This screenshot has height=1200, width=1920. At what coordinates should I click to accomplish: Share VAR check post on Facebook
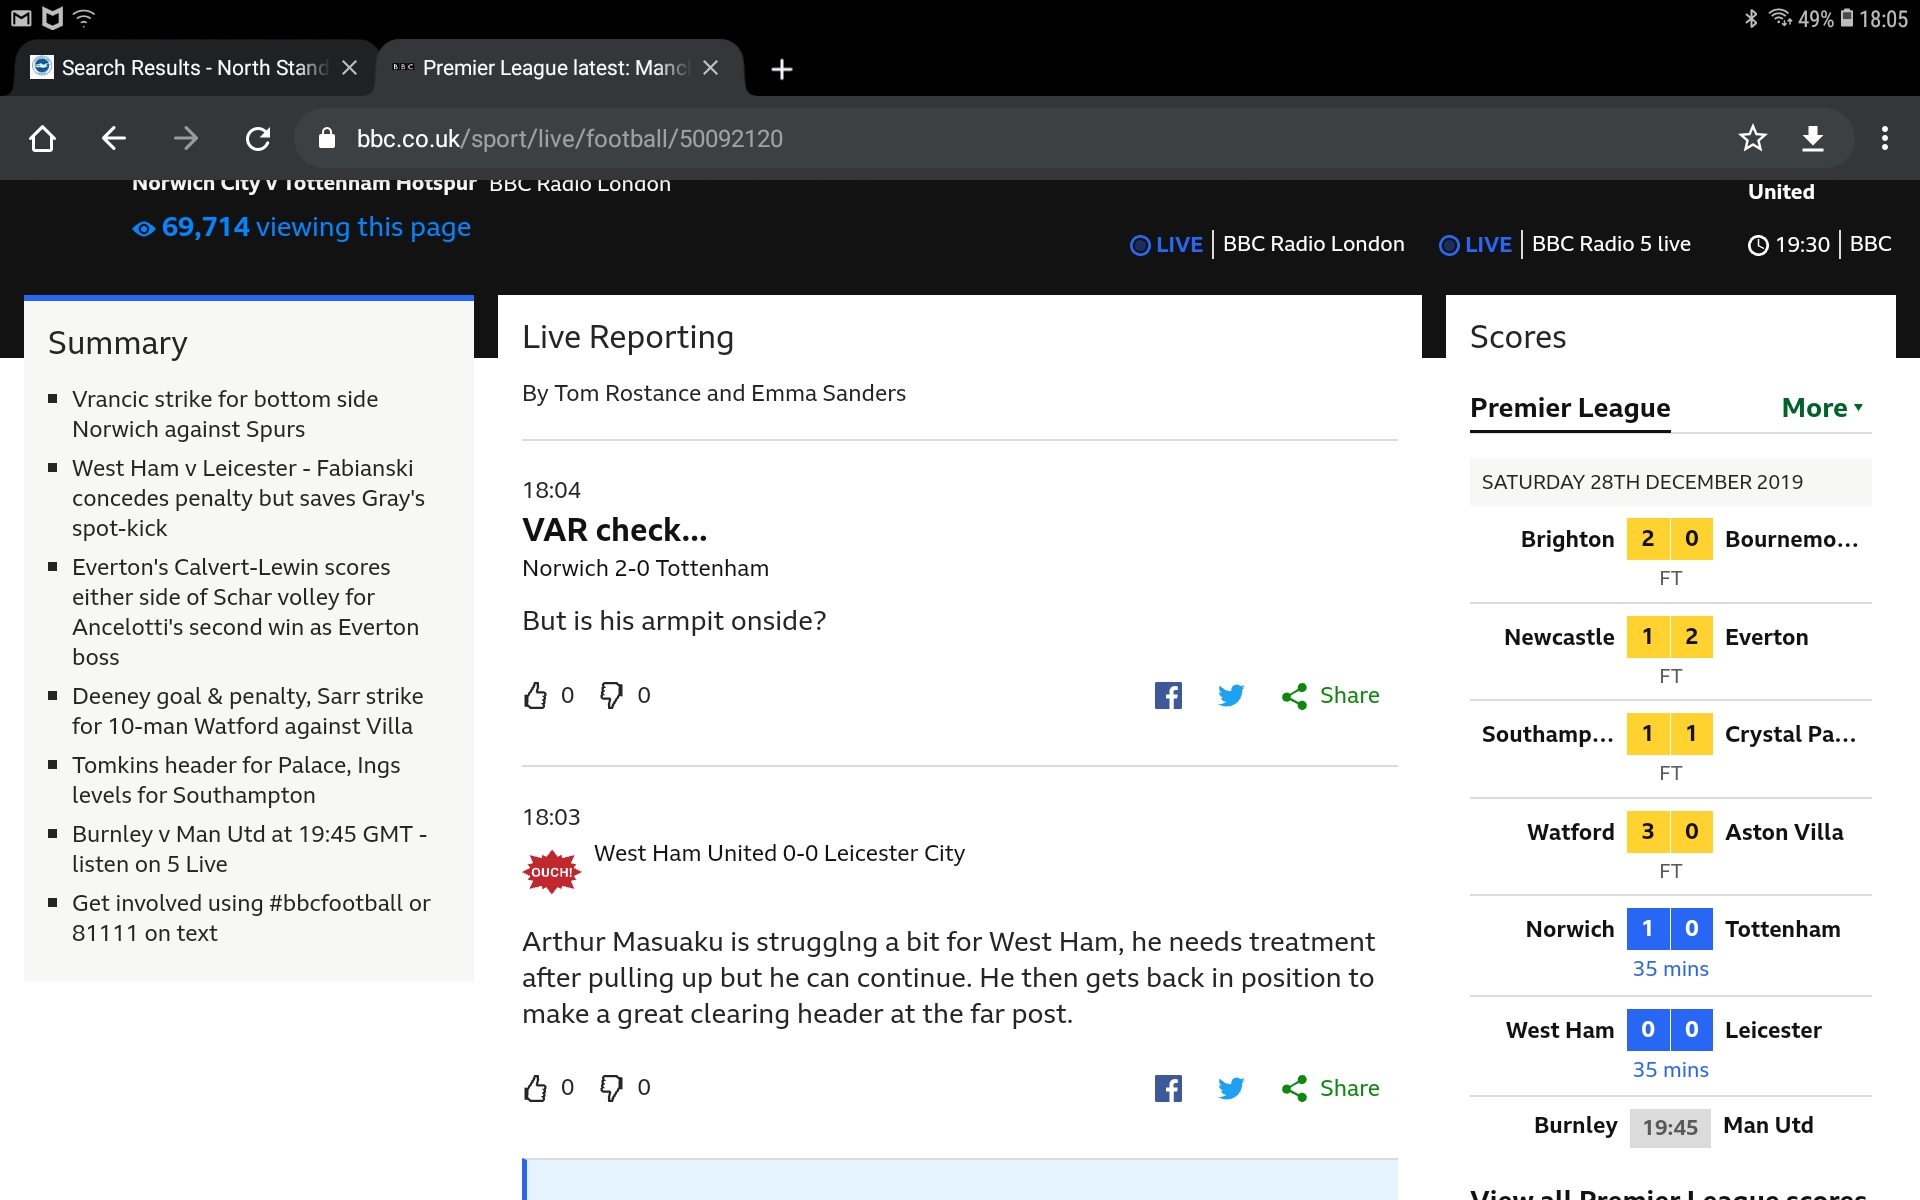coord(1168,695)
